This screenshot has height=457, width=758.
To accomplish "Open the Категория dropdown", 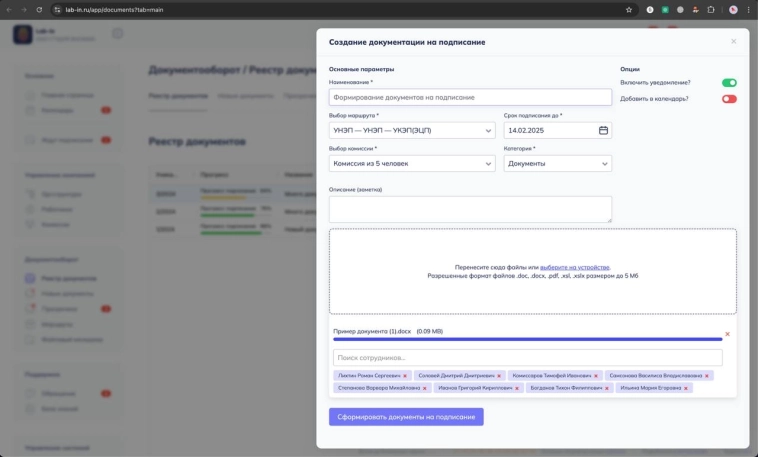I will [x=557, y=163].
